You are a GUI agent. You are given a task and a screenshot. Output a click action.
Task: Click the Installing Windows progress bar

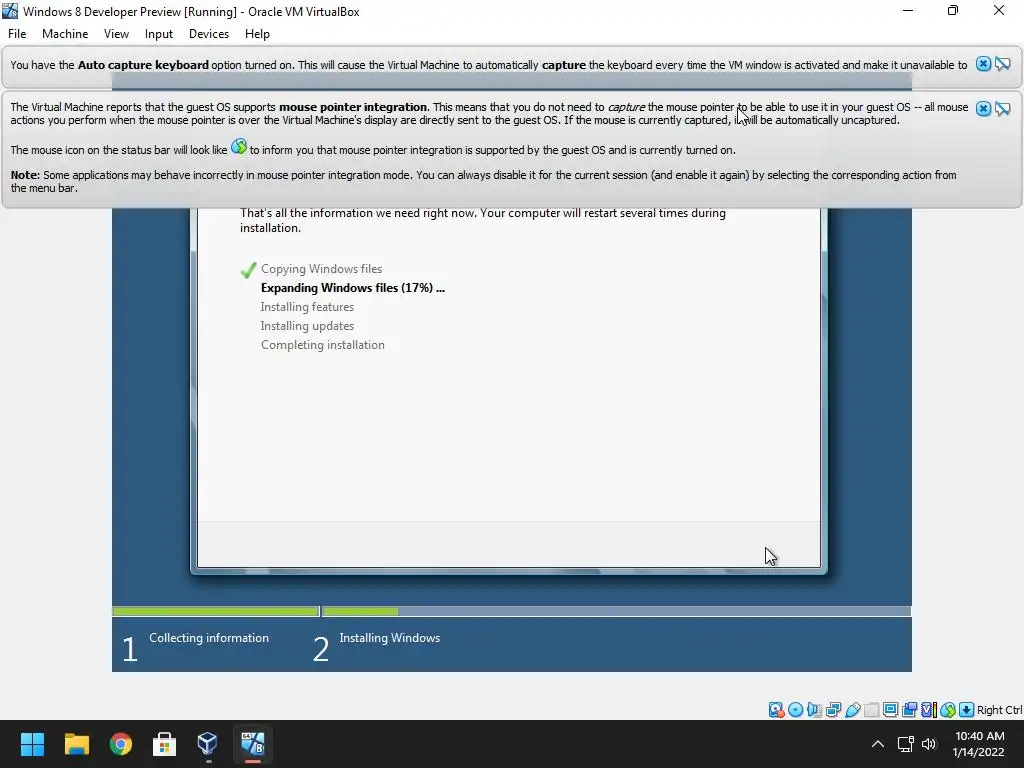point(616,611)
